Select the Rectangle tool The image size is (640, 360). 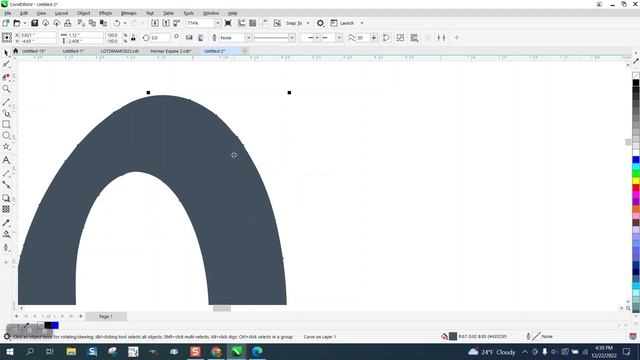(6, 124)
